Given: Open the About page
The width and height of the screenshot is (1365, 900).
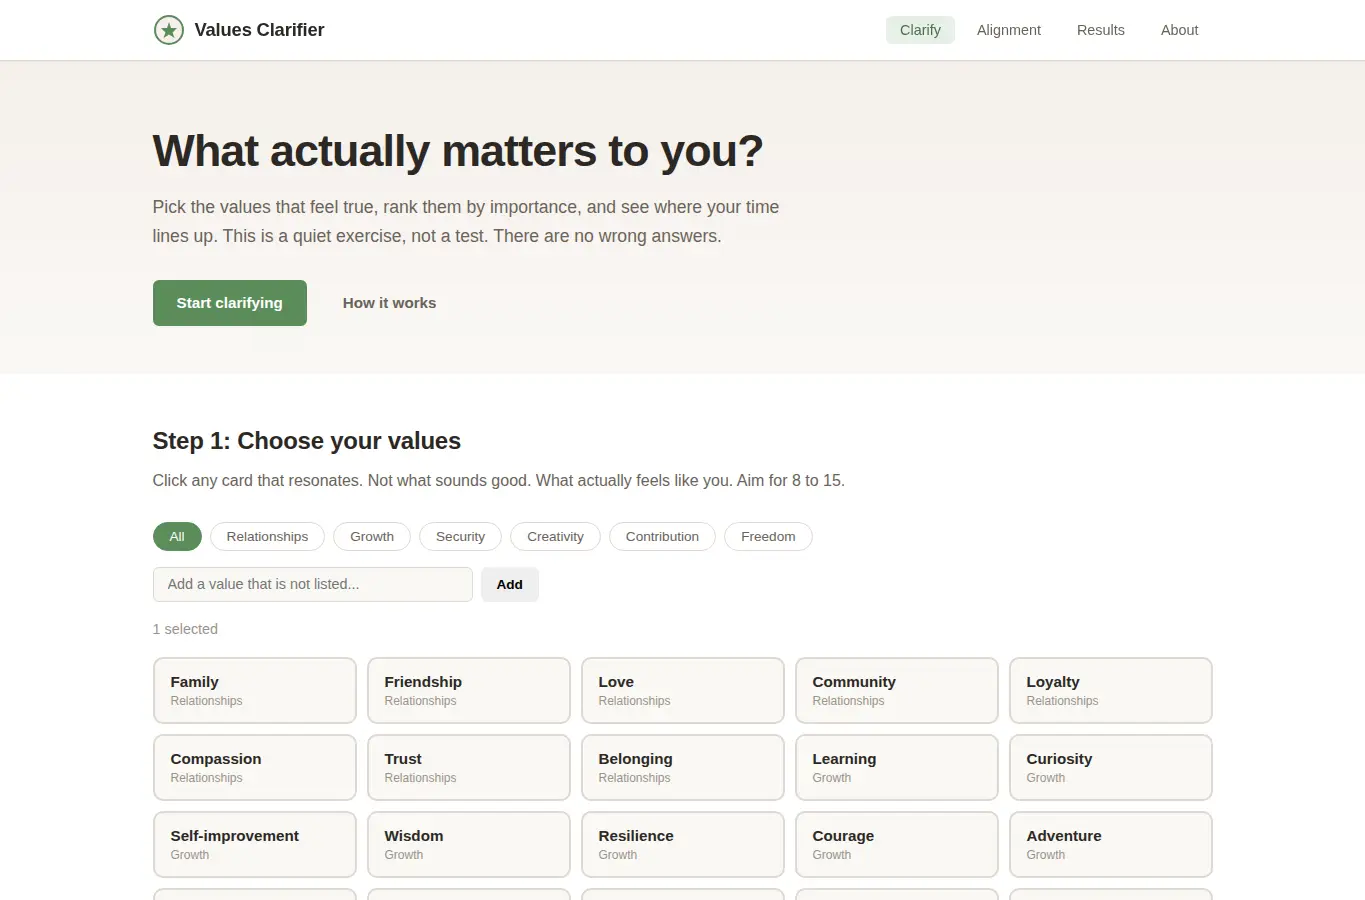Looking at the screenshot, I should pyautogui.click(x=1180, y=30).
